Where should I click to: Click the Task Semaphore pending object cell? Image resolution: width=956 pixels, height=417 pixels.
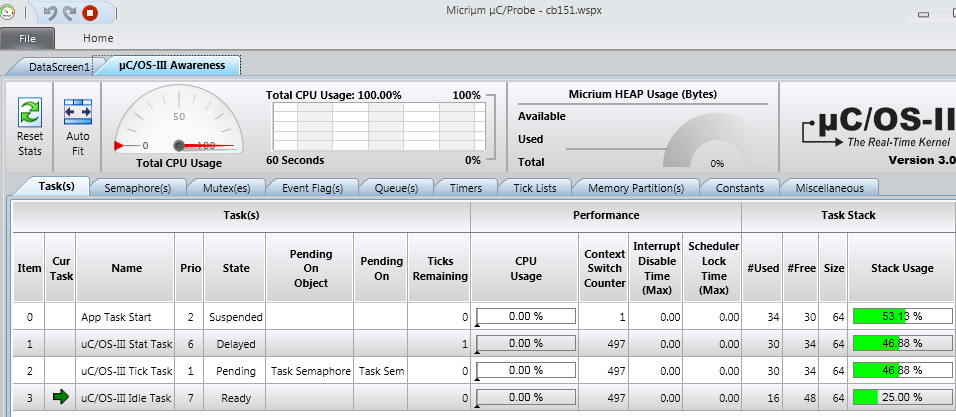pyautogui.click(x=310, y=371)
